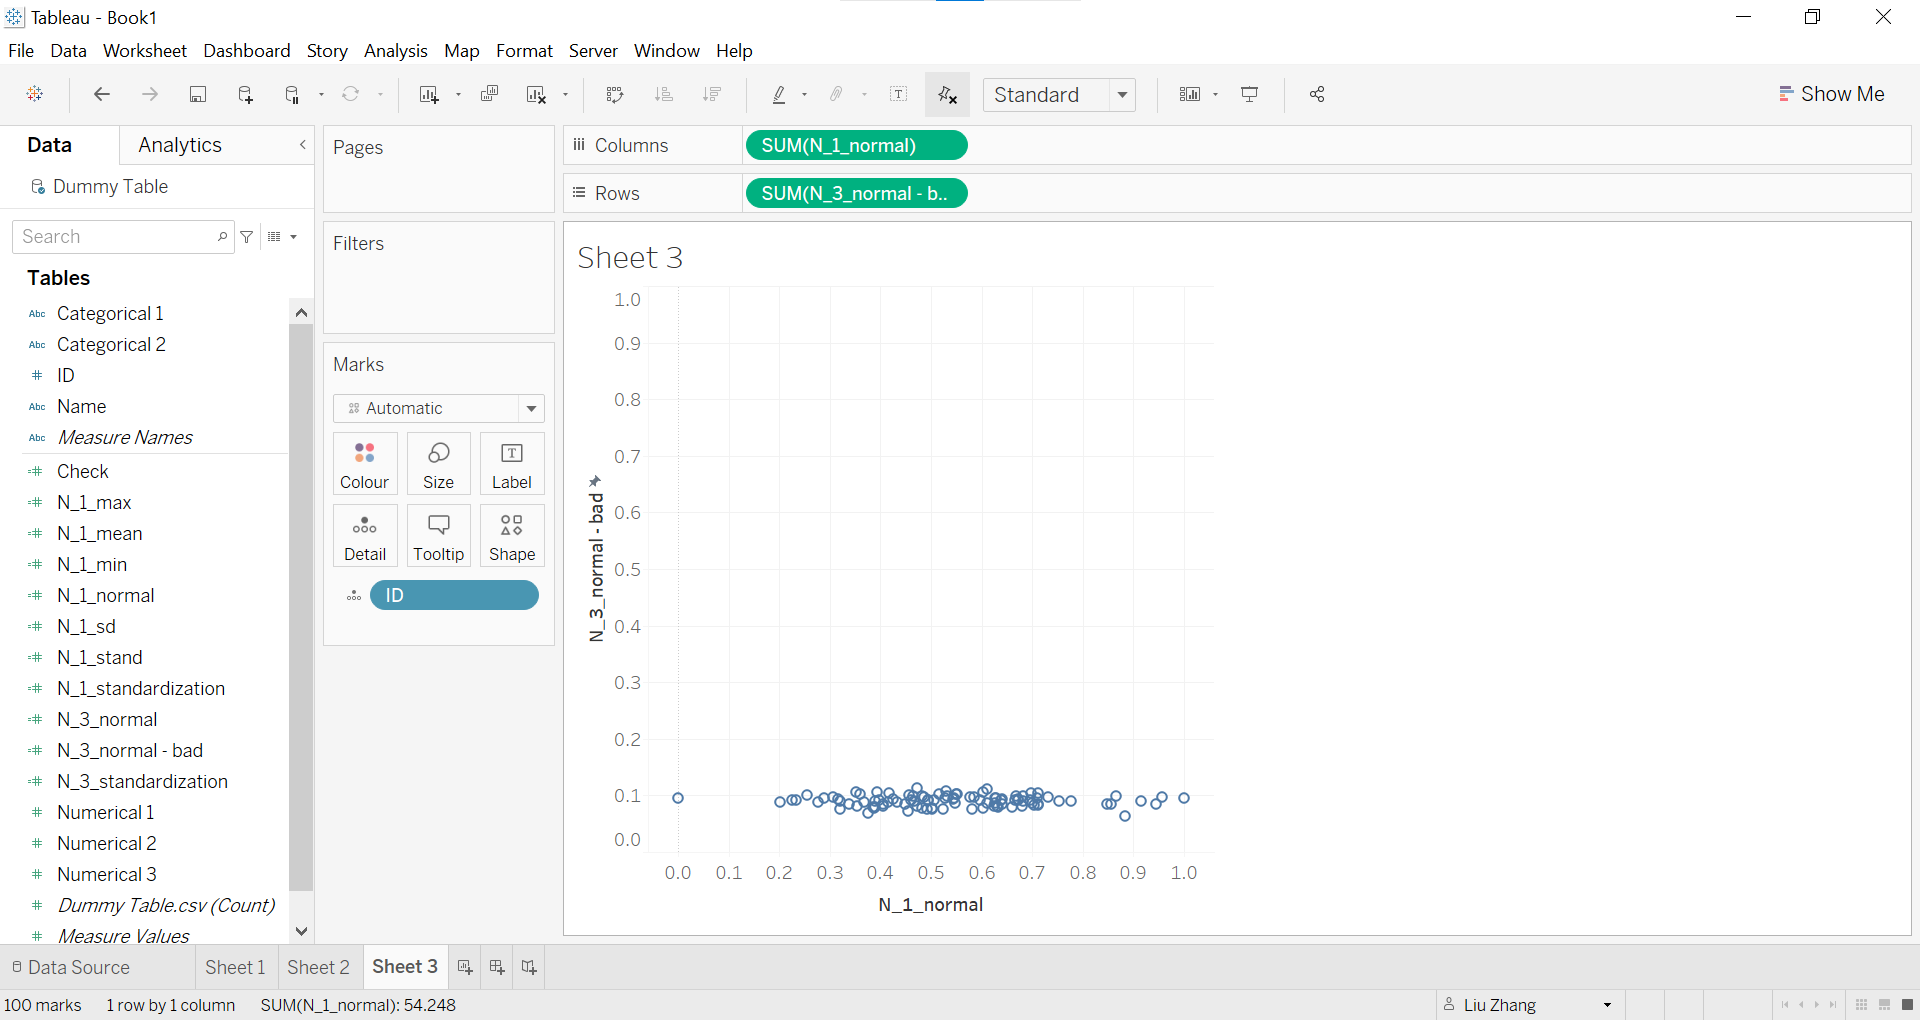Open the Format menu

[x=524, y=51]
